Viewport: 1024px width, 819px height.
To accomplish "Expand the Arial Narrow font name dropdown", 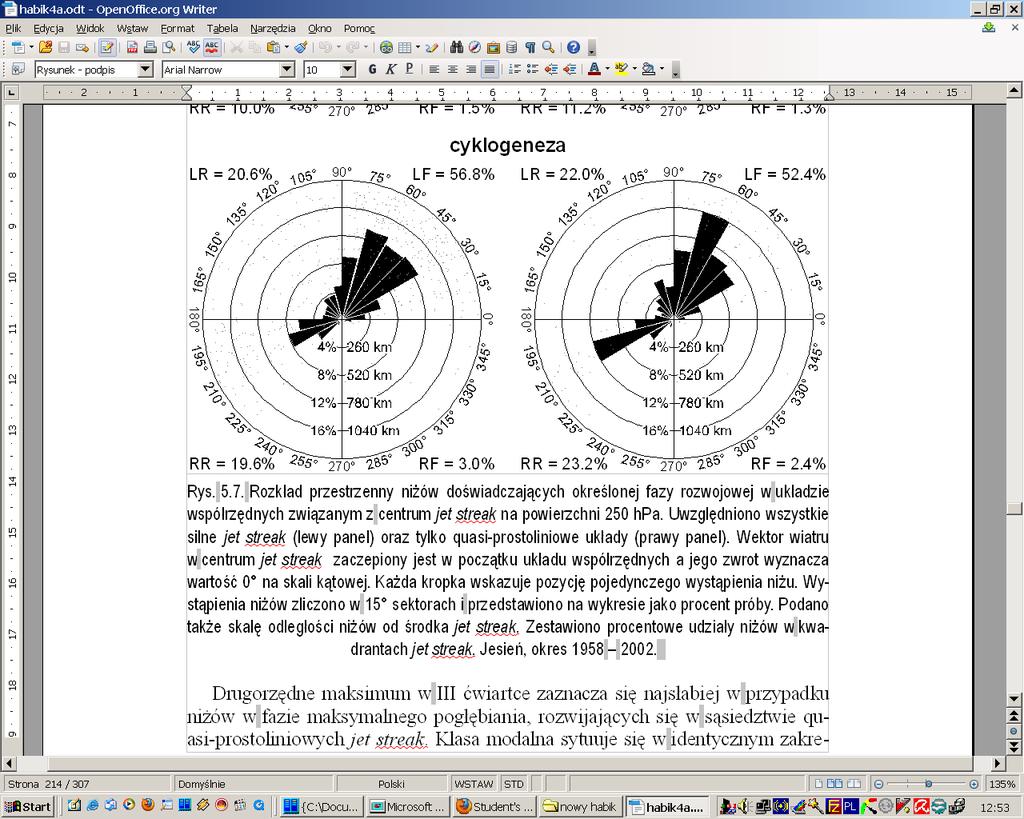I will 287,69.
